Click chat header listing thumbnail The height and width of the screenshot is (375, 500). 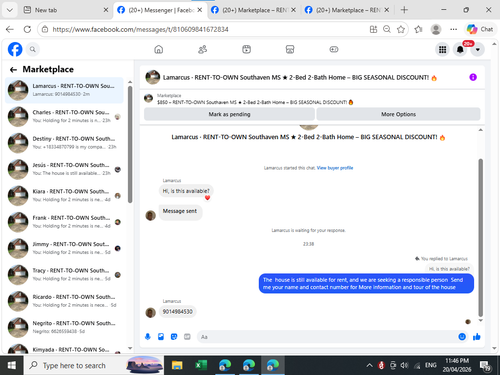tap(153, 77)
